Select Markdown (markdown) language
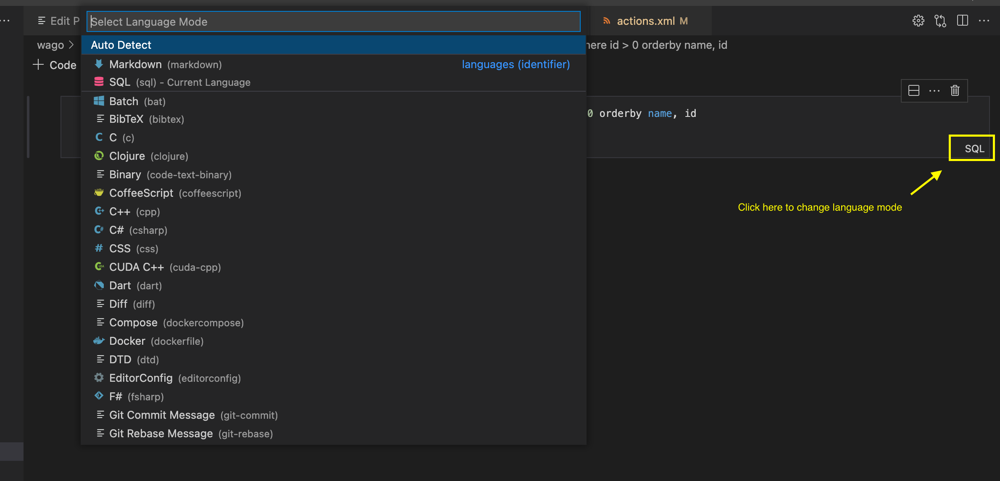This screenshot has height=481, width=1000. tap(334, 64)
